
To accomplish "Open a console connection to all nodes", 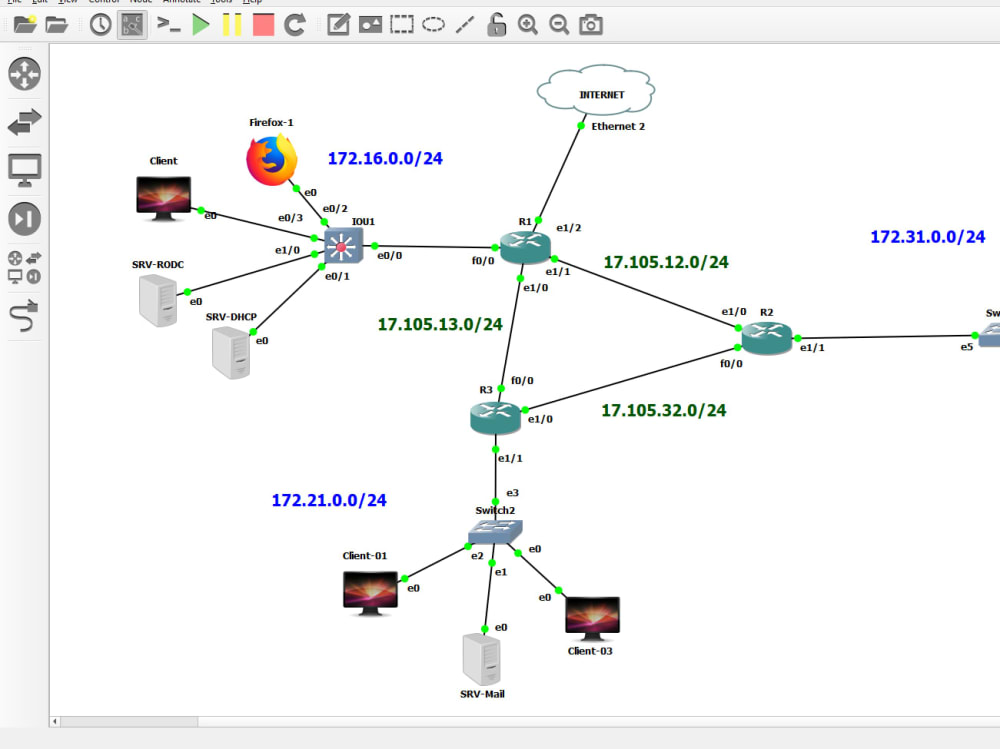I will coord(169,24).
